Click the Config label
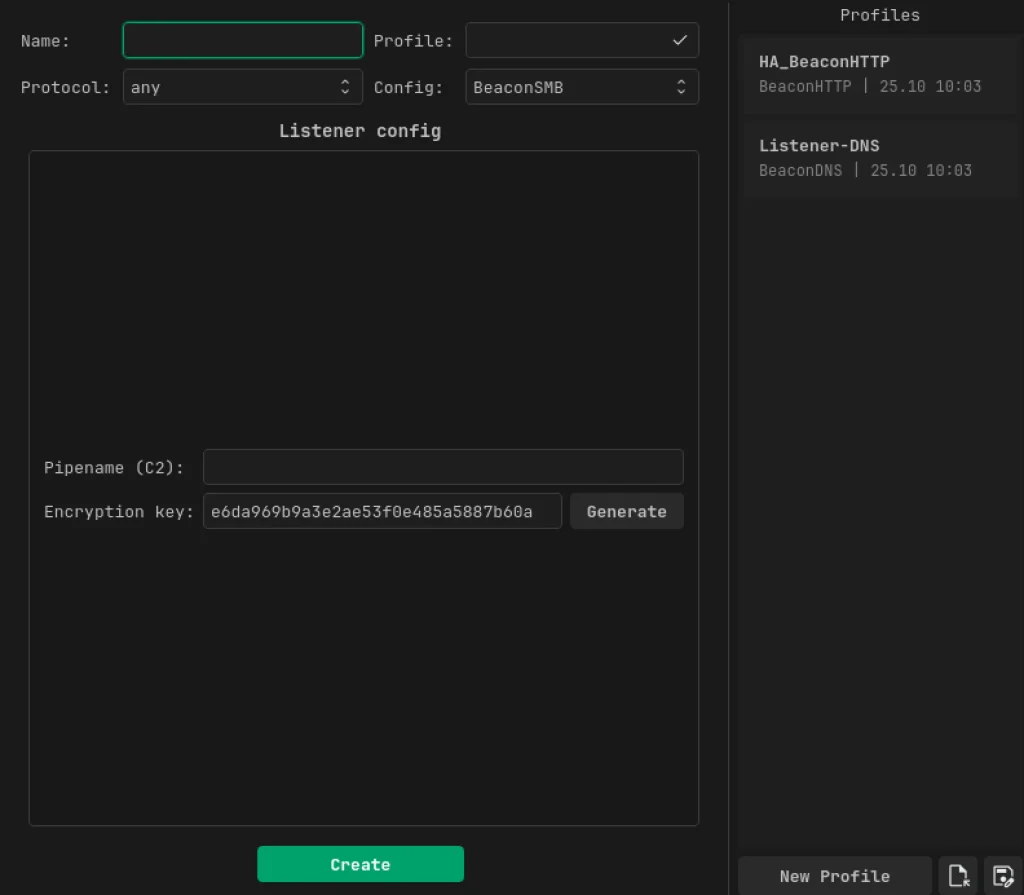This screenshot has width=1024, height=895. point(408,88)
